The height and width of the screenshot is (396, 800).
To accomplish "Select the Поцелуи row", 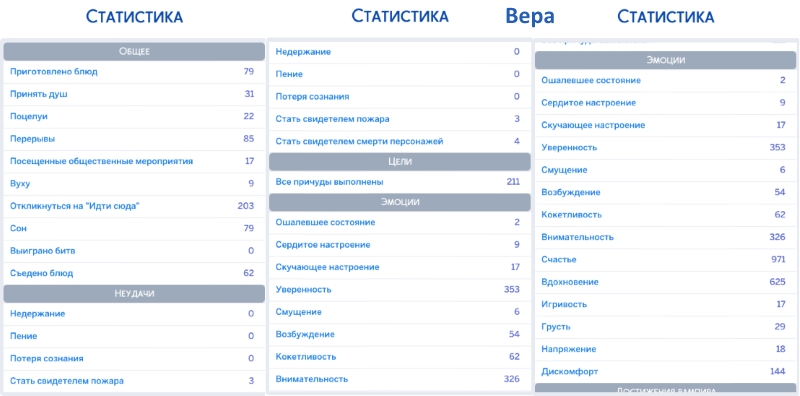I will tap(134, 117).
